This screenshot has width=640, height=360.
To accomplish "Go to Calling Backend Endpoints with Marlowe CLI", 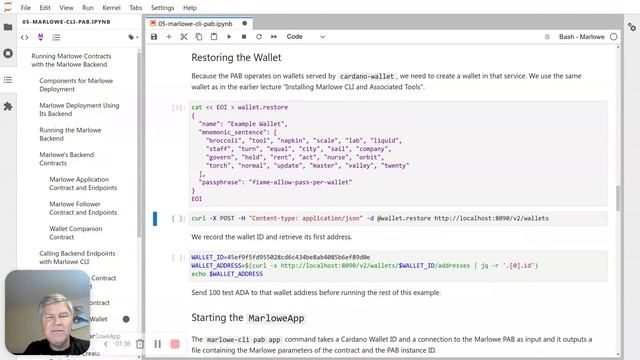I will [x=77, y=258].
